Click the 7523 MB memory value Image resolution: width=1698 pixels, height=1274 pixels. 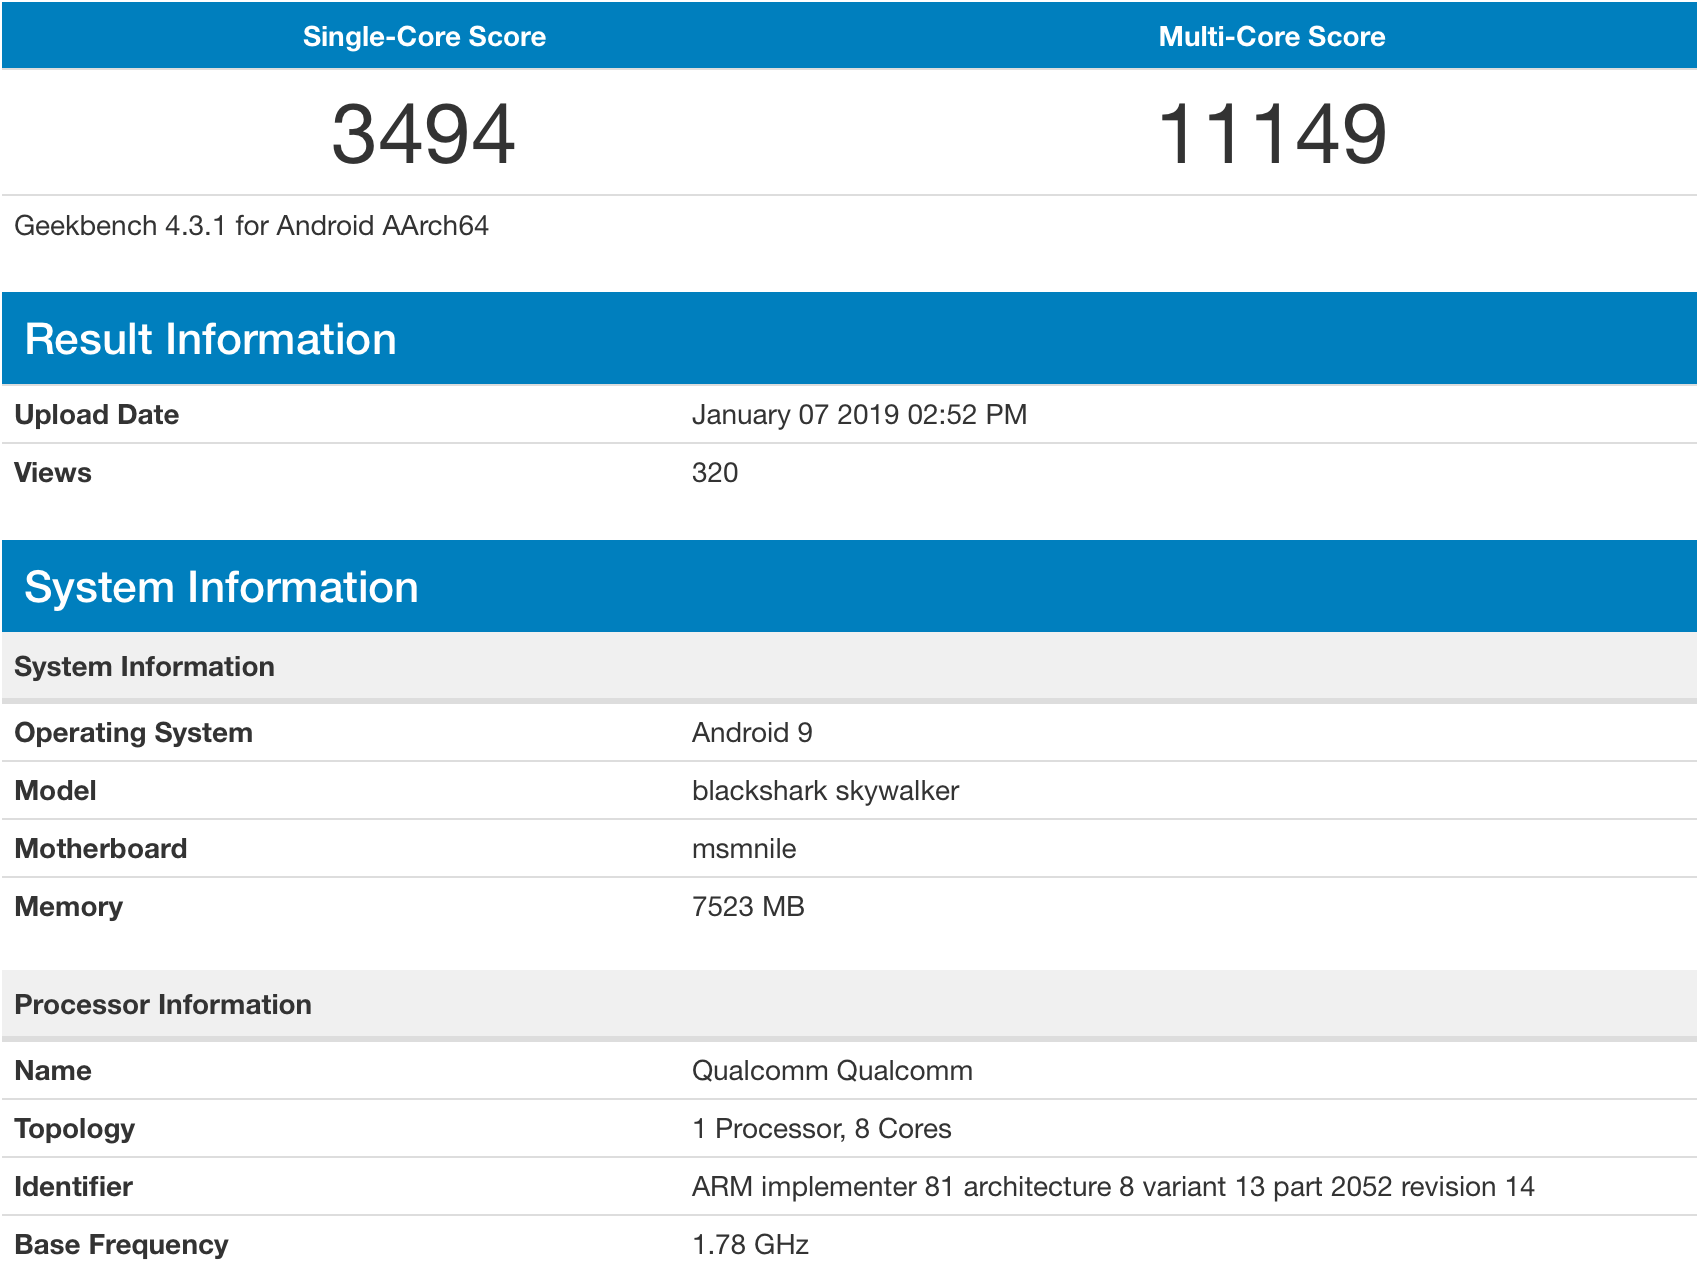[748, 907]
